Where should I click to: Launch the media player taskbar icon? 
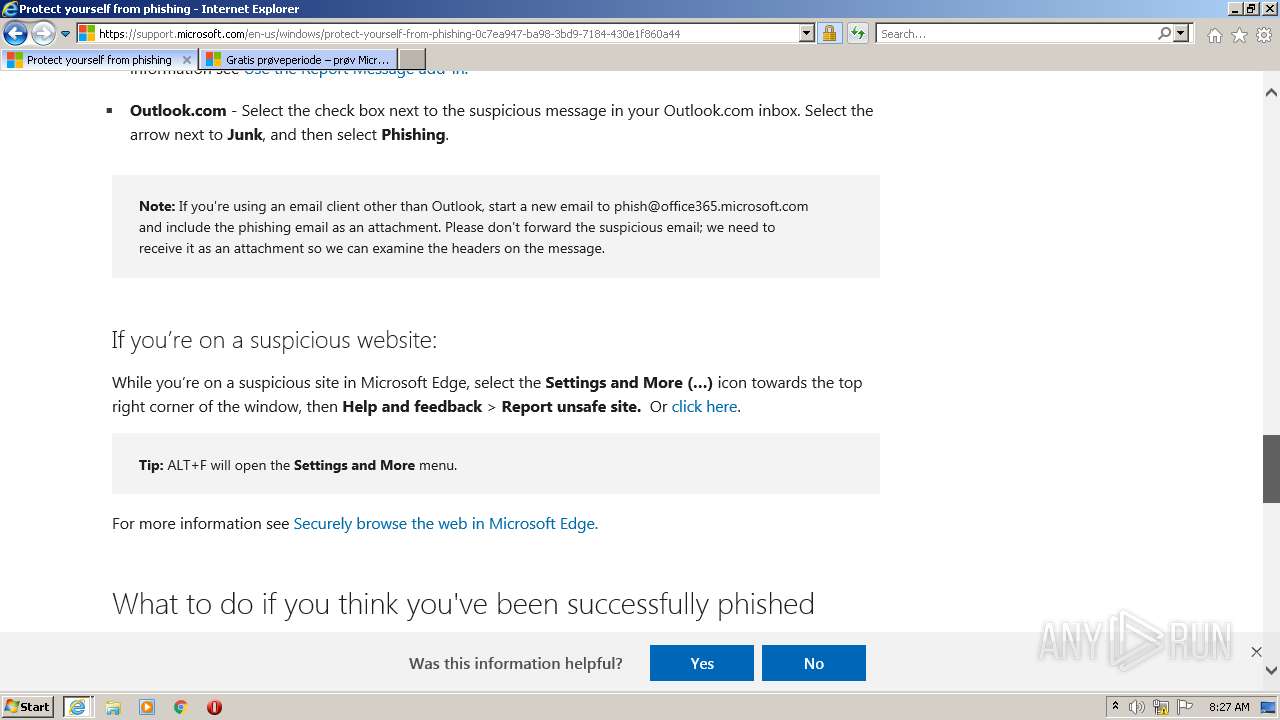(x=147, y=707)
